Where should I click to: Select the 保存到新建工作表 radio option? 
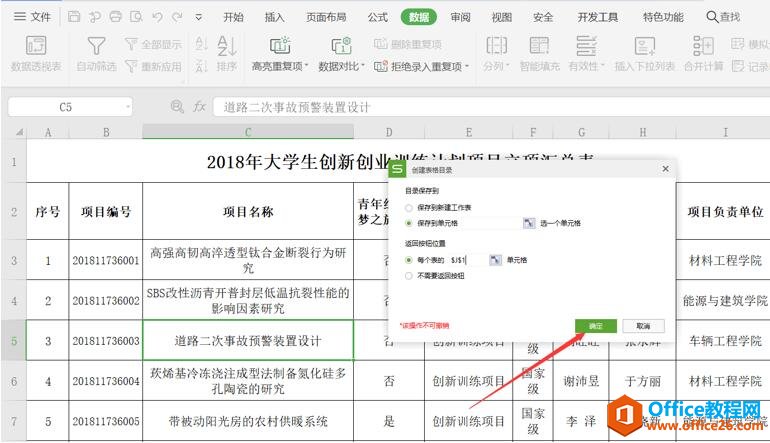(408, 207)
